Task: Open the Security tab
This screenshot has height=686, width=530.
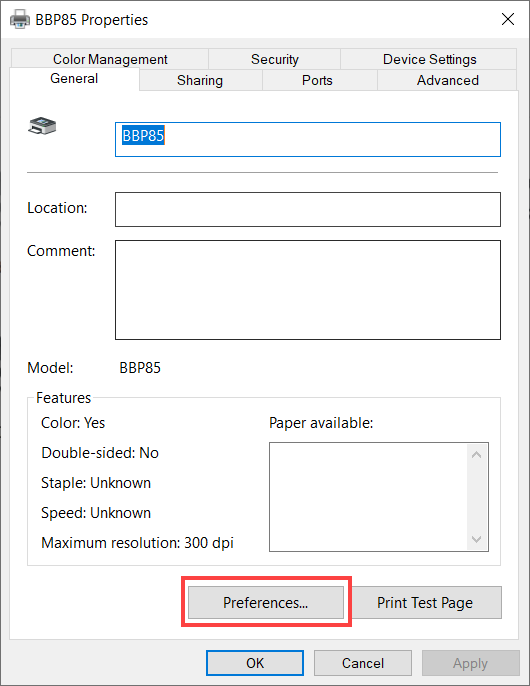Action: coord(275,59)
